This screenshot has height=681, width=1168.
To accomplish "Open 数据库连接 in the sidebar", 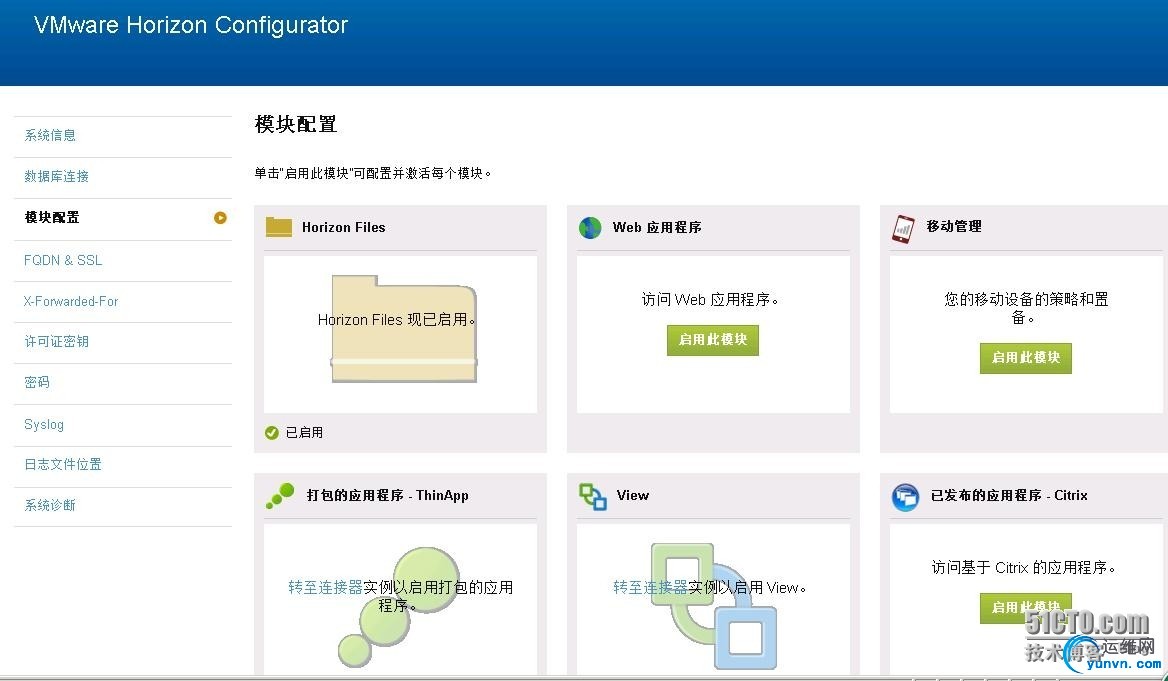I will point(57,177).
